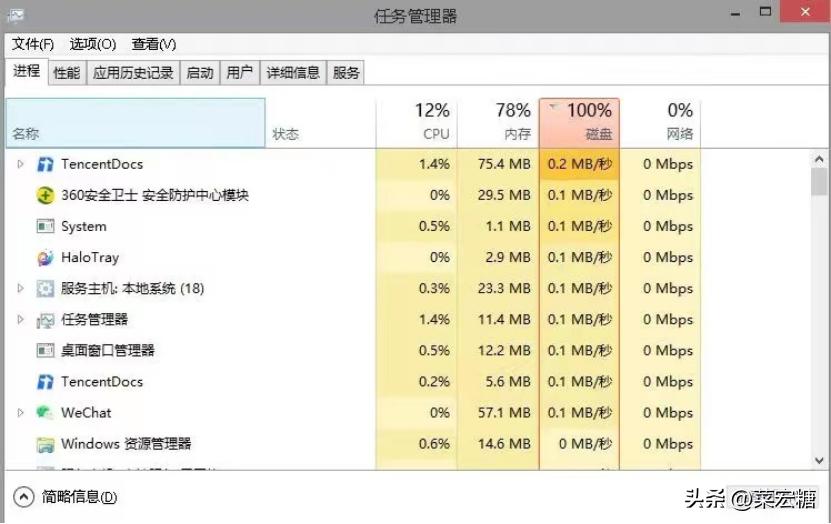Click the 0.3% CPU value

[x=434, y=289]
